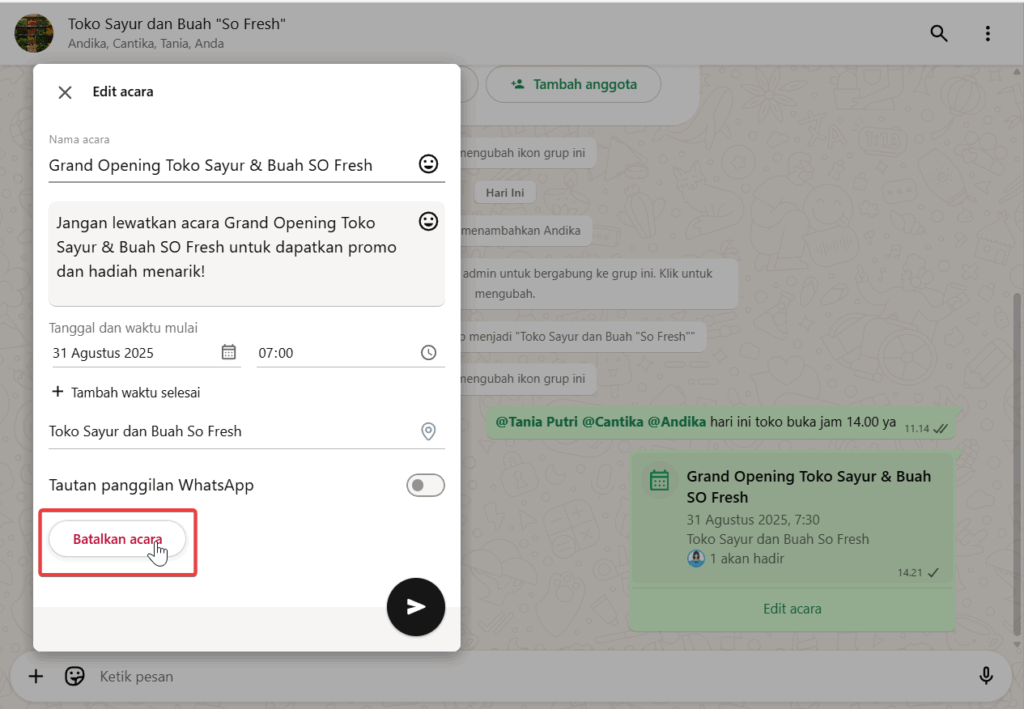Screen dimensions: 1024x709
Task: Toggle Tautan panggilan WhatsApp switch
Action: click(x=425, y=486)
